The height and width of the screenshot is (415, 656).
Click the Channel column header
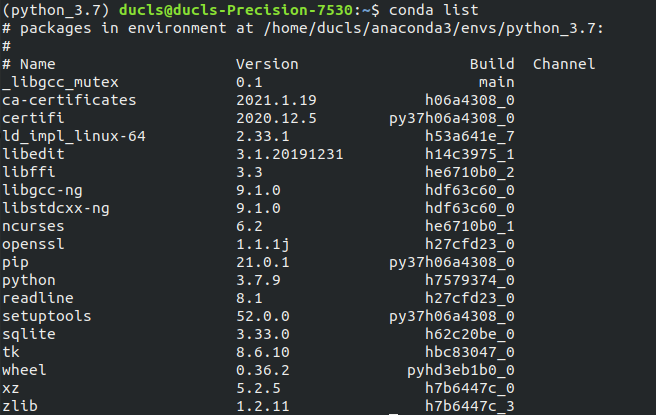click(x=564, y=65)
